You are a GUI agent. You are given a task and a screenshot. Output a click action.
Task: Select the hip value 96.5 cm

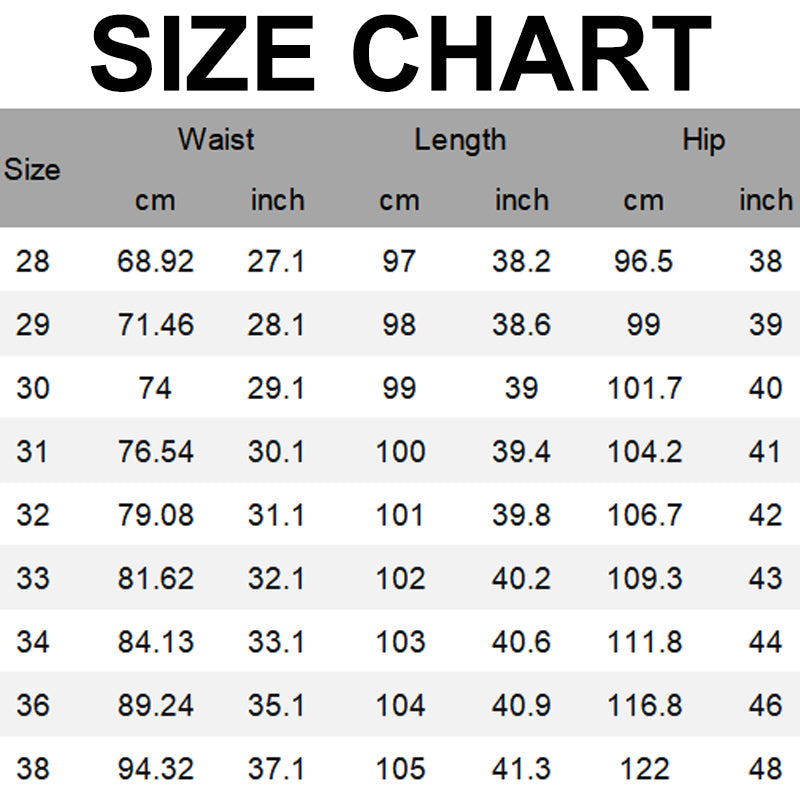[643, 262]
